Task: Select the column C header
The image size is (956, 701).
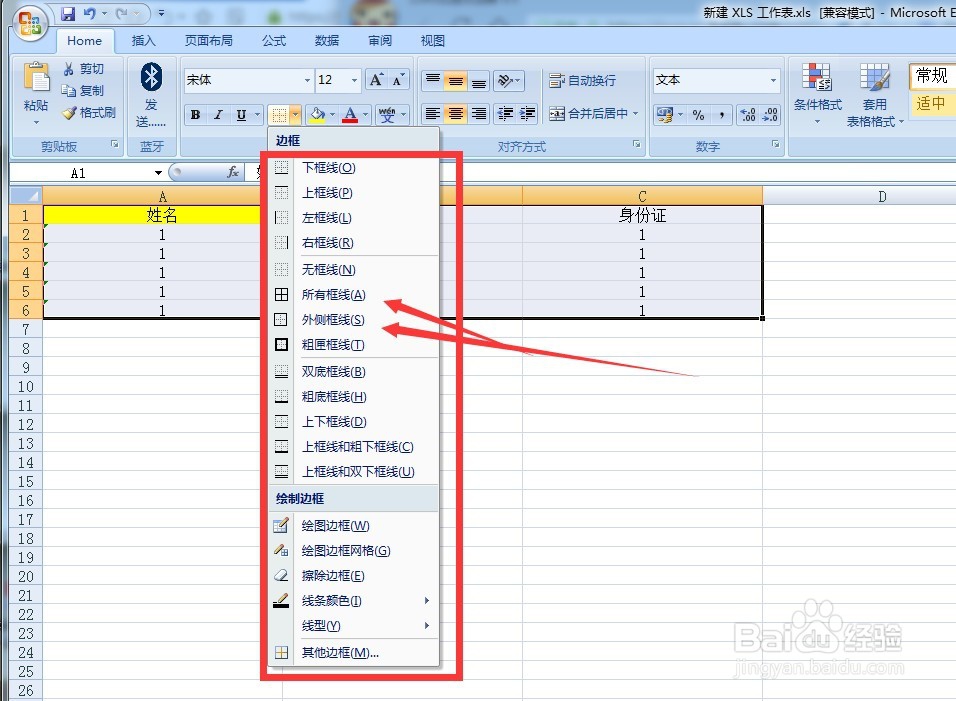Action: click(x=642, y=196)
